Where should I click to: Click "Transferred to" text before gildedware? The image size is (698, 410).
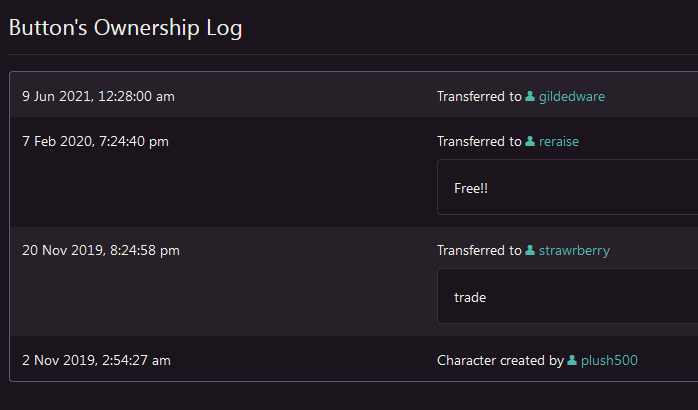coord(479,97)
